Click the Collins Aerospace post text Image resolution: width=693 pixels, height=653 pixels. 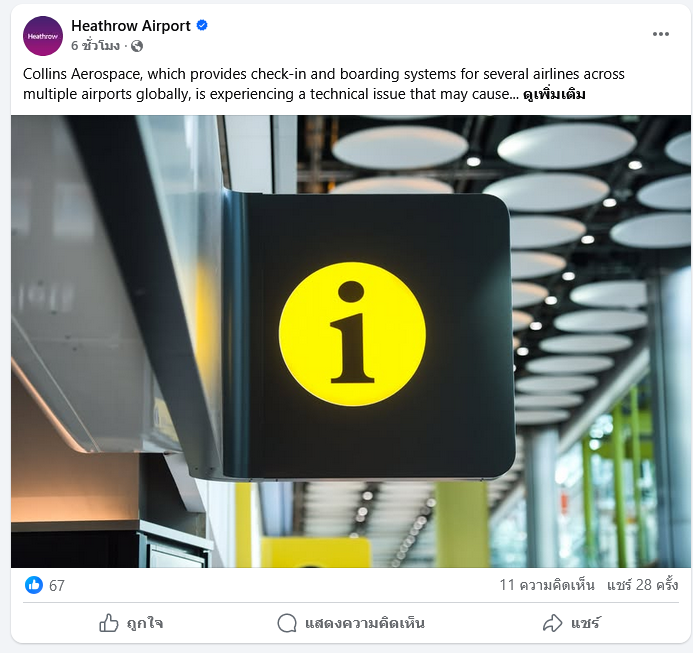tap(324, 84)
